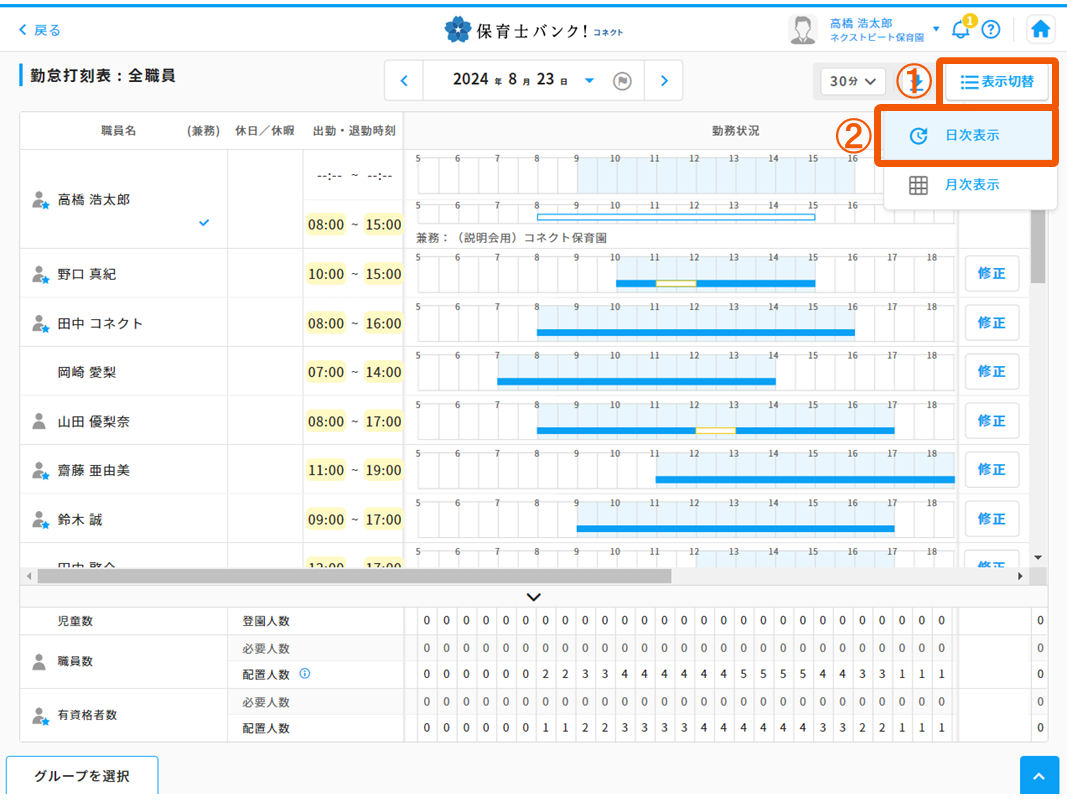Go to previous date with left arrow

point(405,80)
